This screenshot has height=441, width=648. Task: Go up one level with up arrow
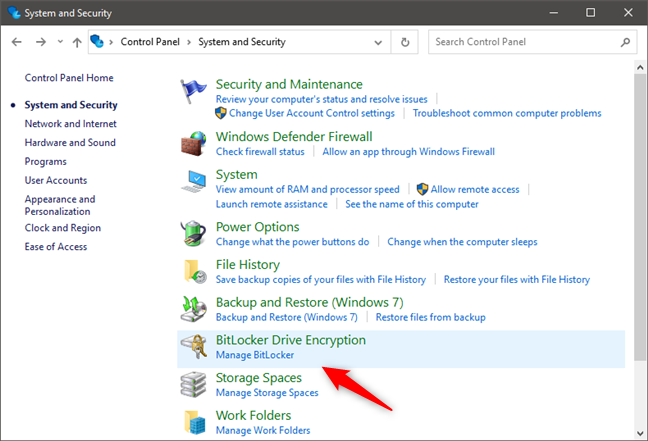tap(77, 42)
